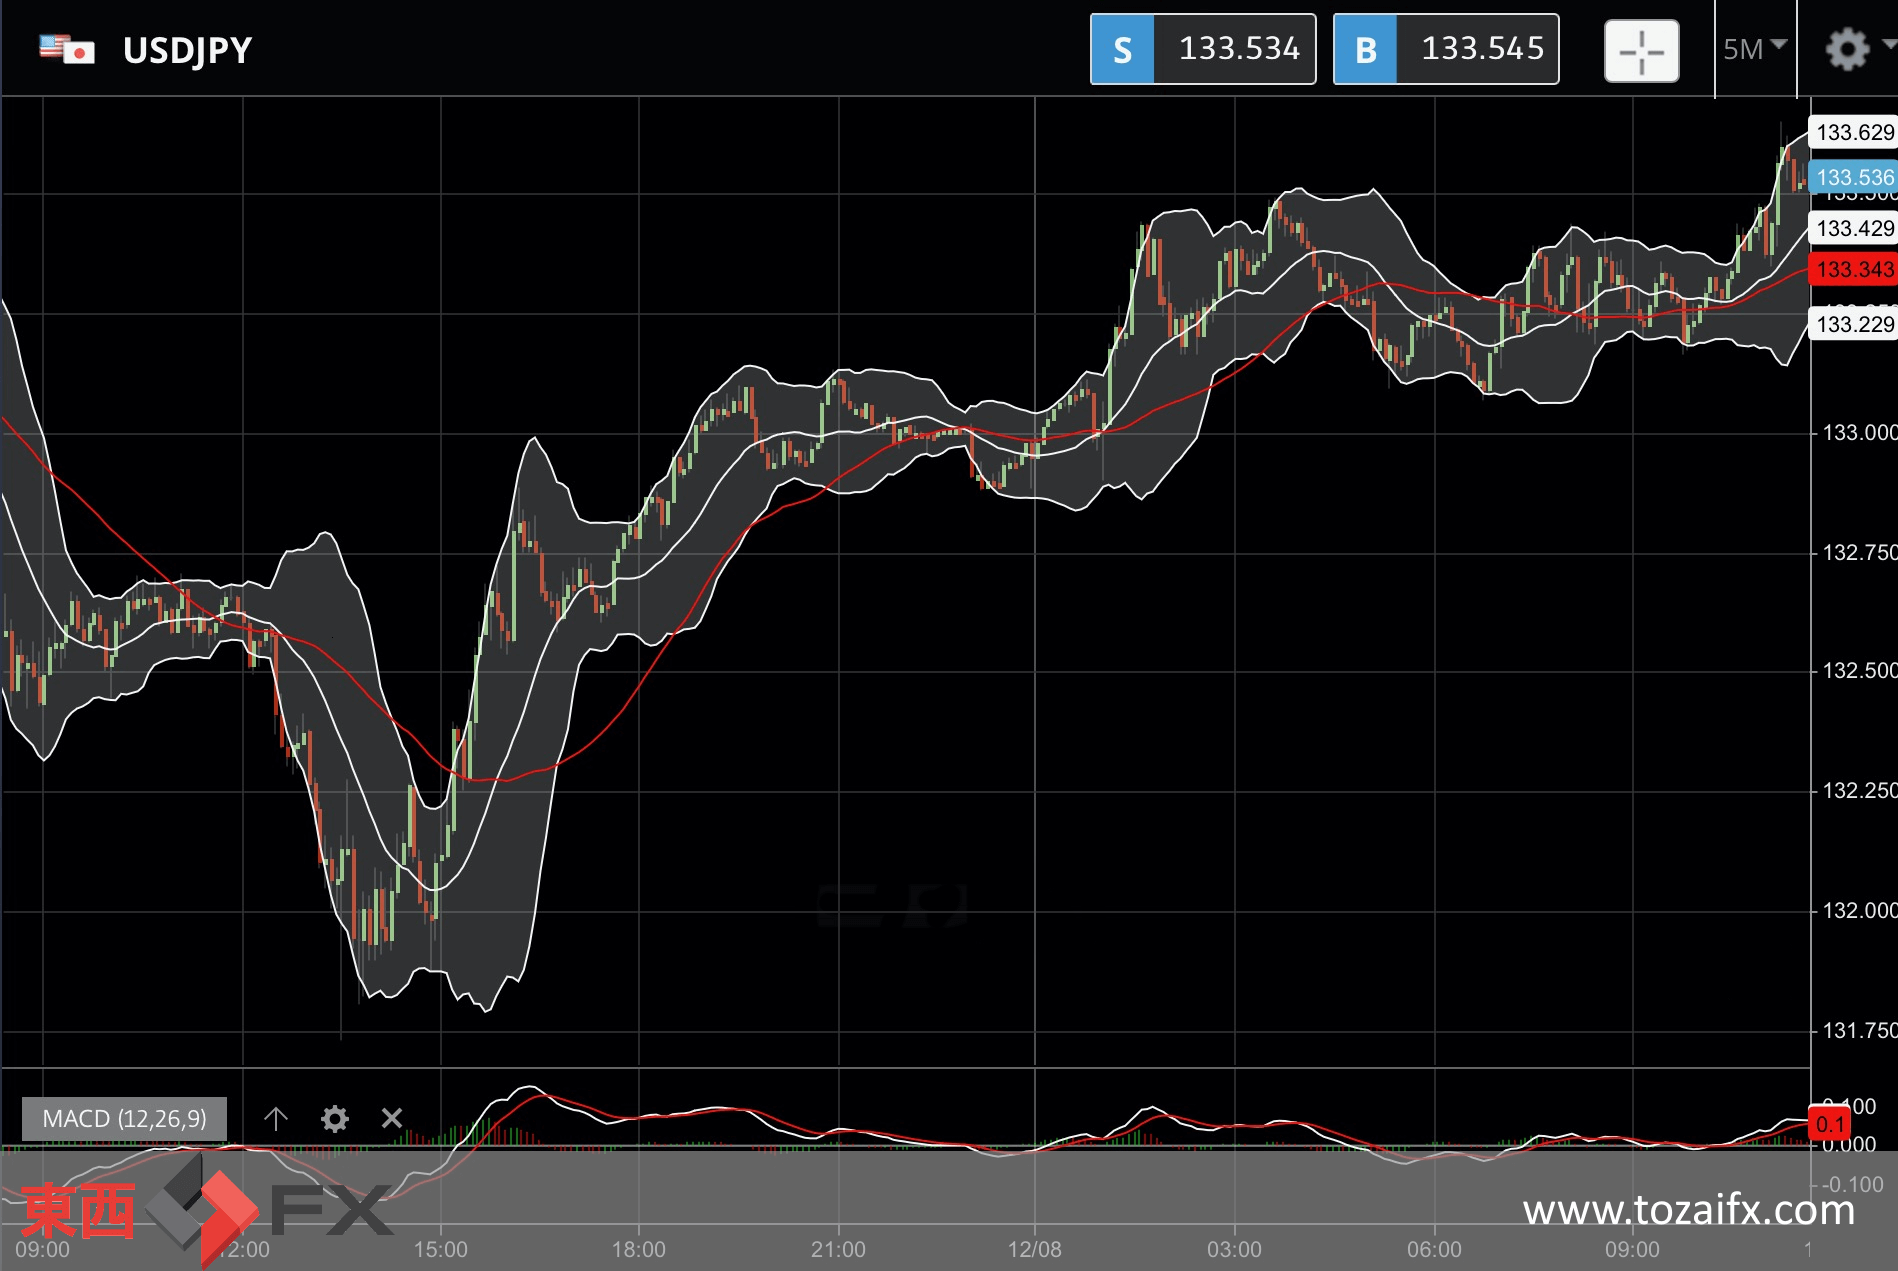Remove the MACD indicator with X
Image resolution: width=1898 pixels, height=1271 pixels.
[x=392, y=1118]
